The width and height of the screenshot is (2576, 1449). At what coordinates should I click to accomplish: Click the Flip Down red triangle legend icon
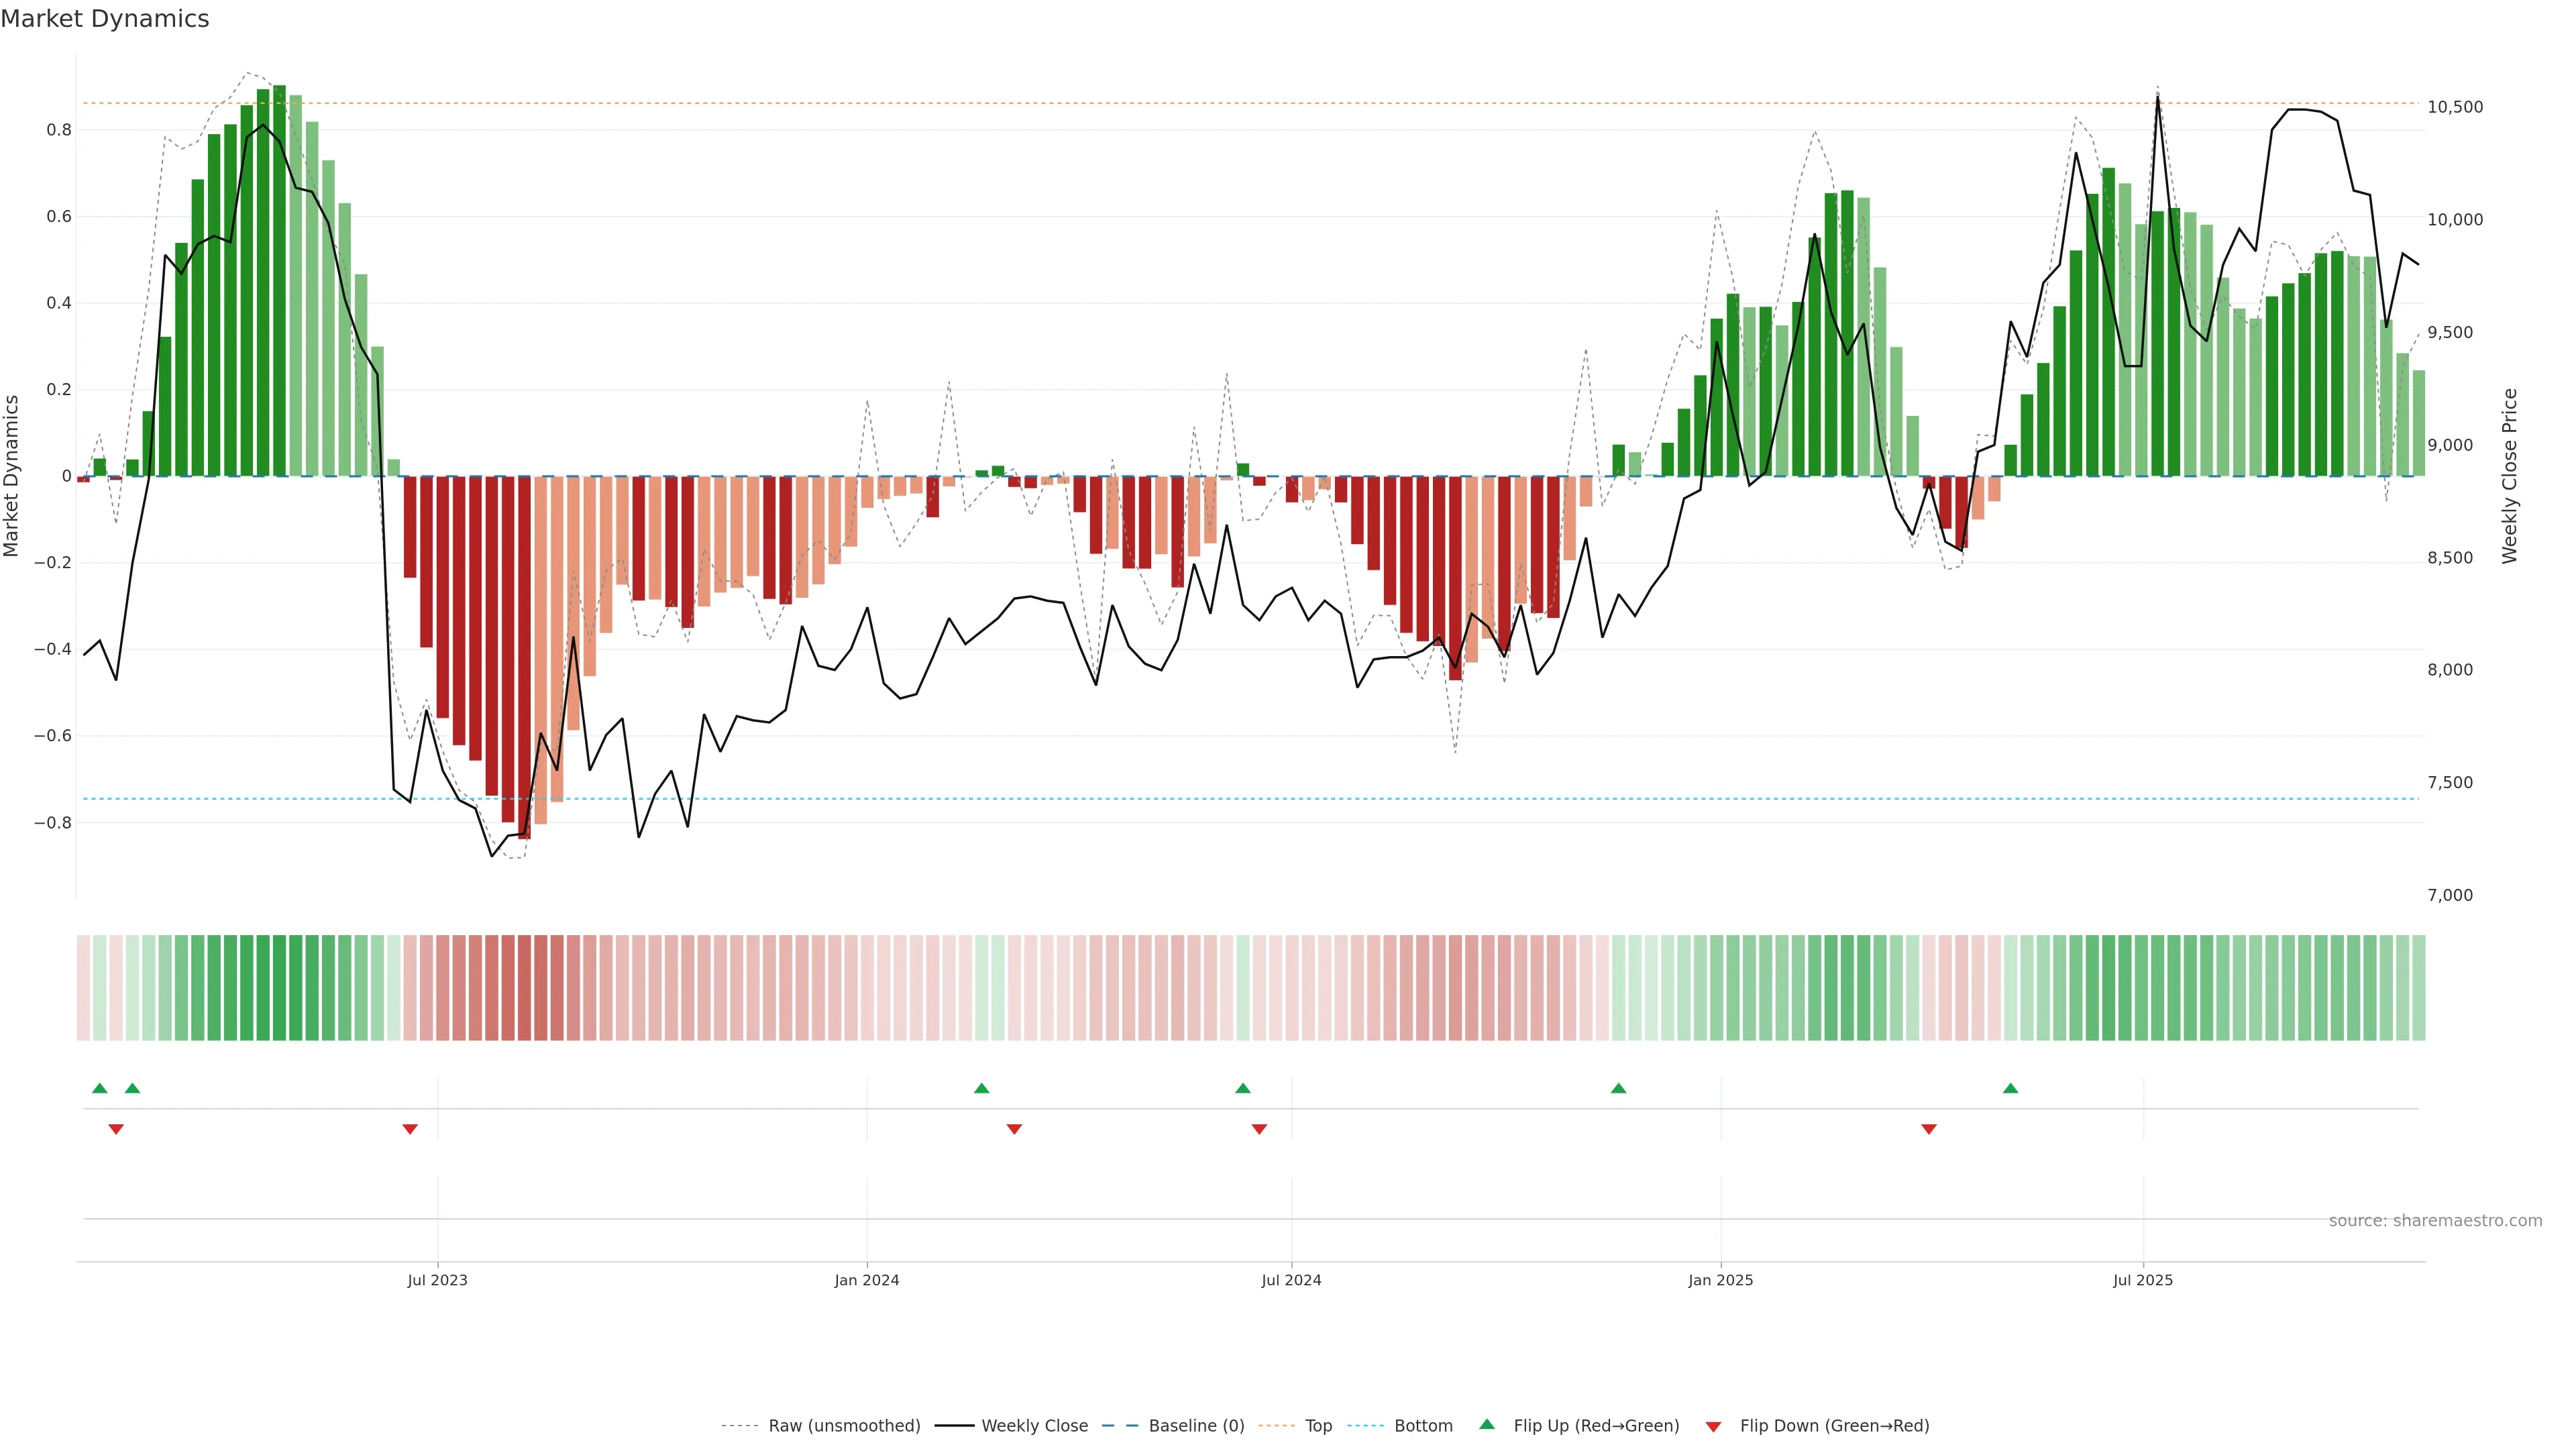point(1713,1426)
